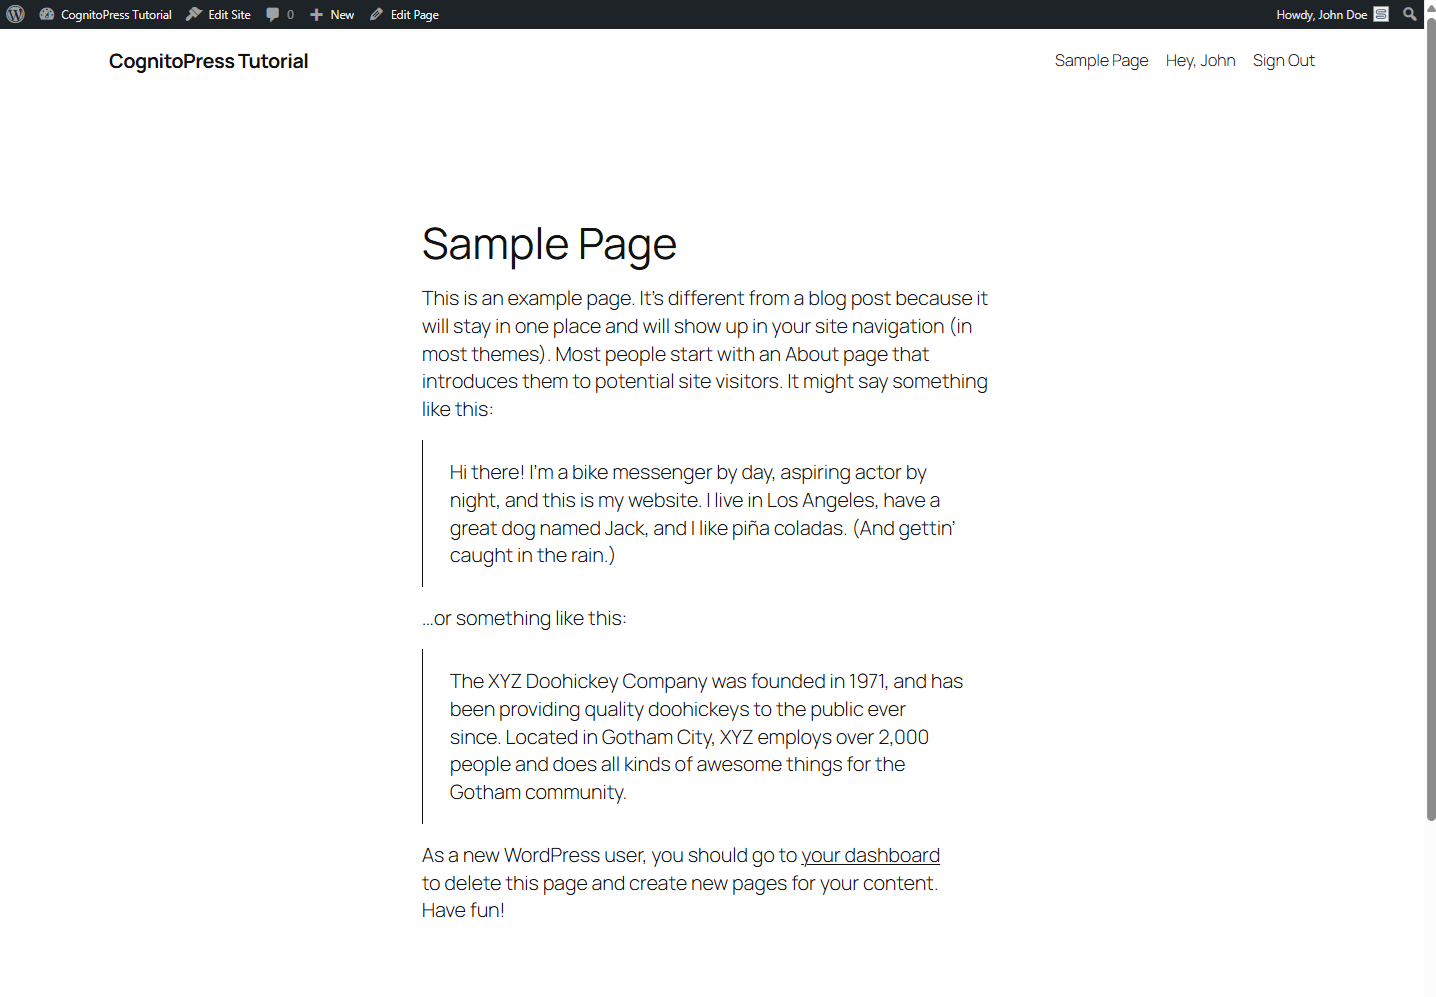Go to CognitoPress Tutorial site title
1436x997 pixels.
click(x=208, y=61)
